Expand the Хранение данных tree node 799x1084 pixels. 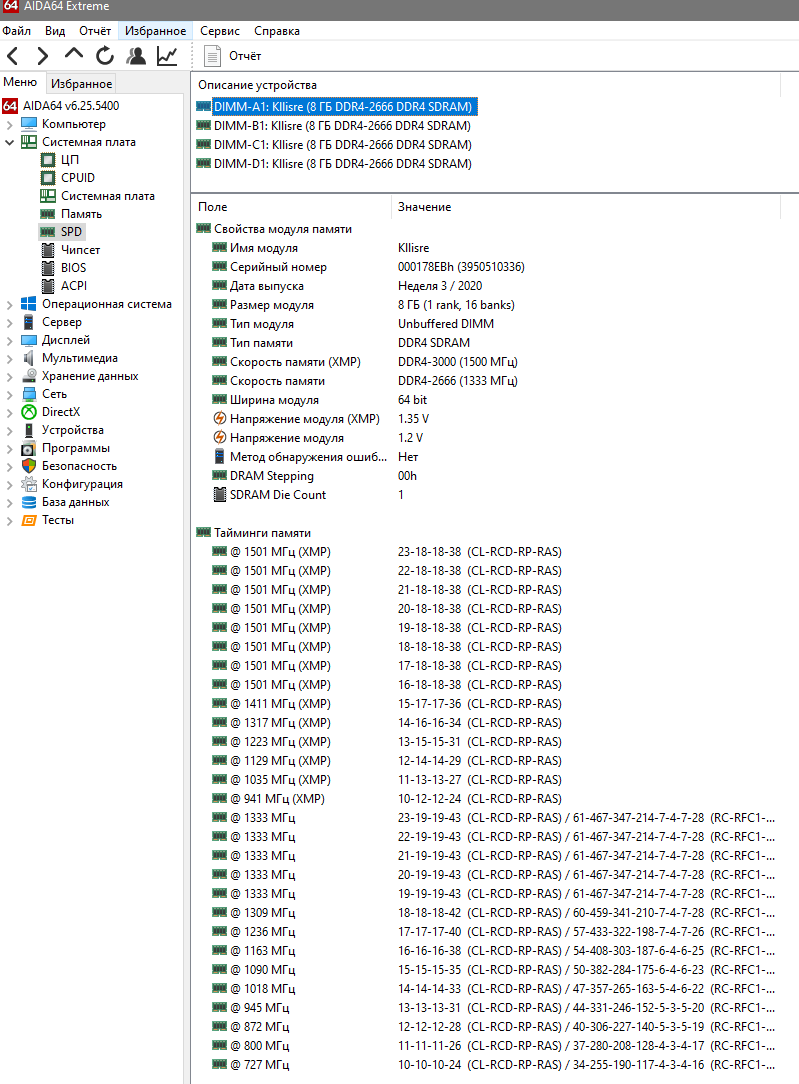9,377
